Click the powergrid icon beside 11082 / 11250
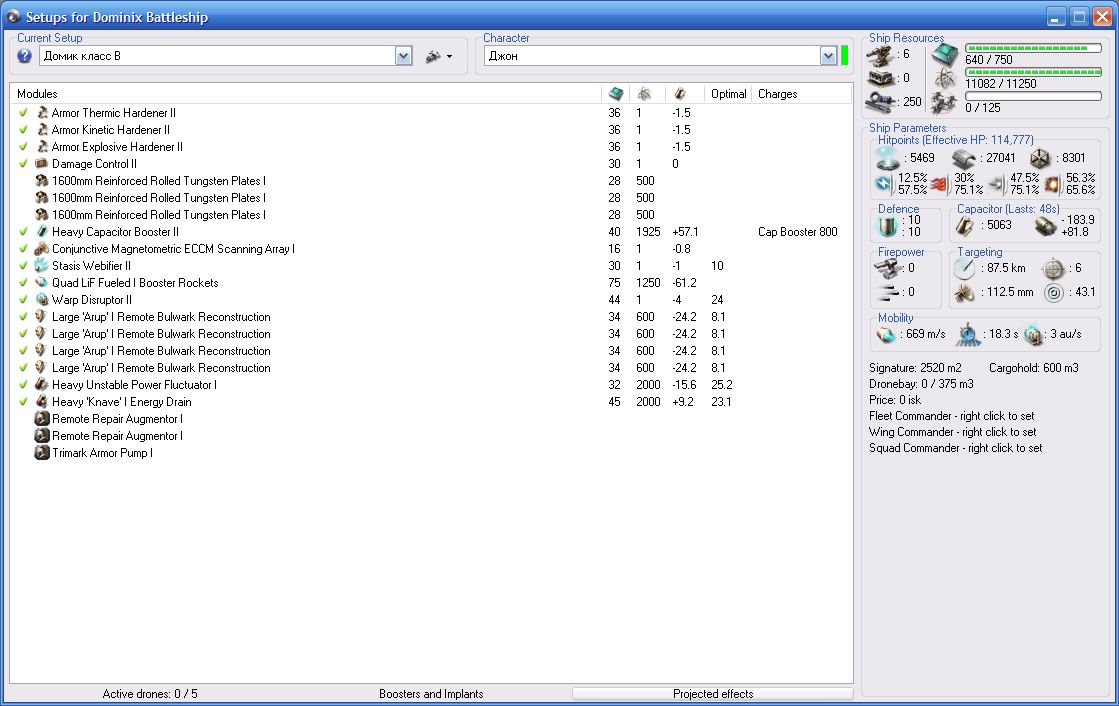Screen dimensions: 1119x706 tap(945, 79)
